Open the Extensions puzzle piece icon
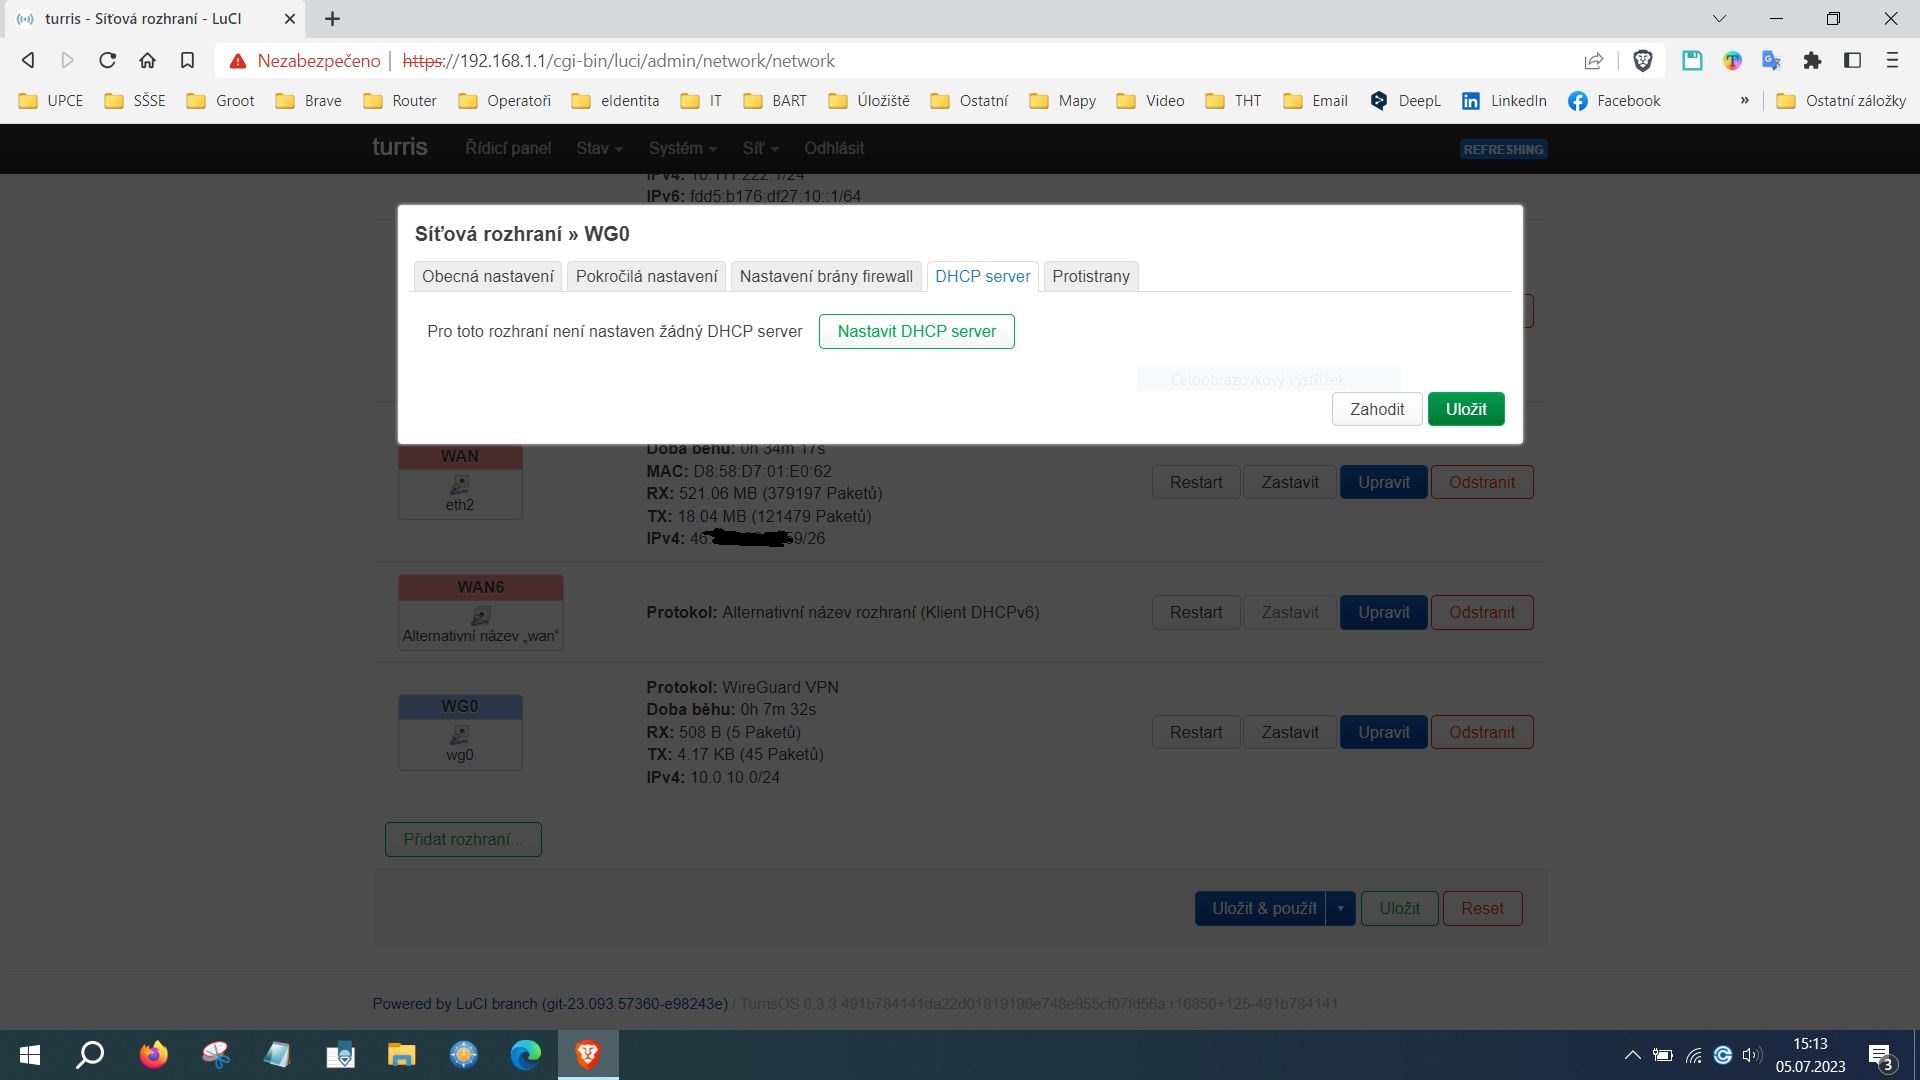Screen dimensions: 1920x1080 click(1812, 61)
